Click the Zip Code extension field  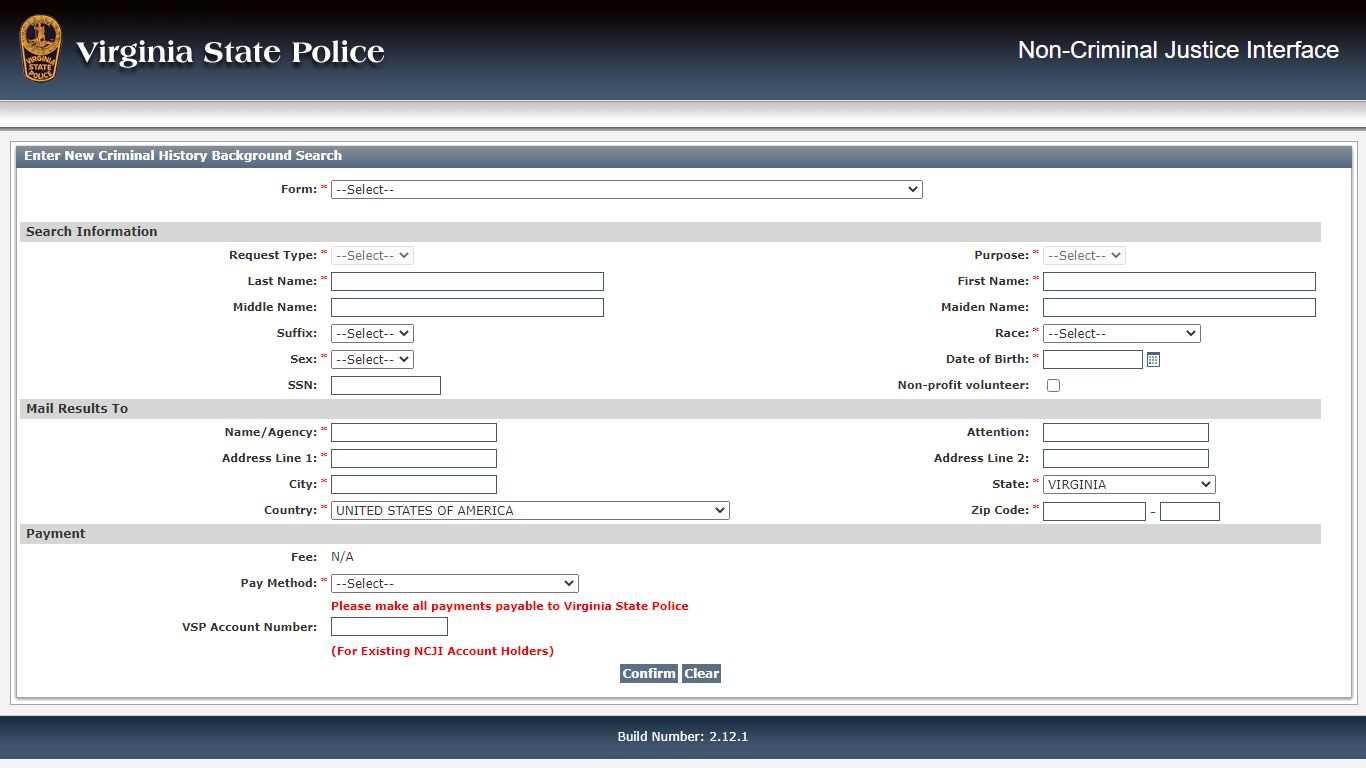1190,512
